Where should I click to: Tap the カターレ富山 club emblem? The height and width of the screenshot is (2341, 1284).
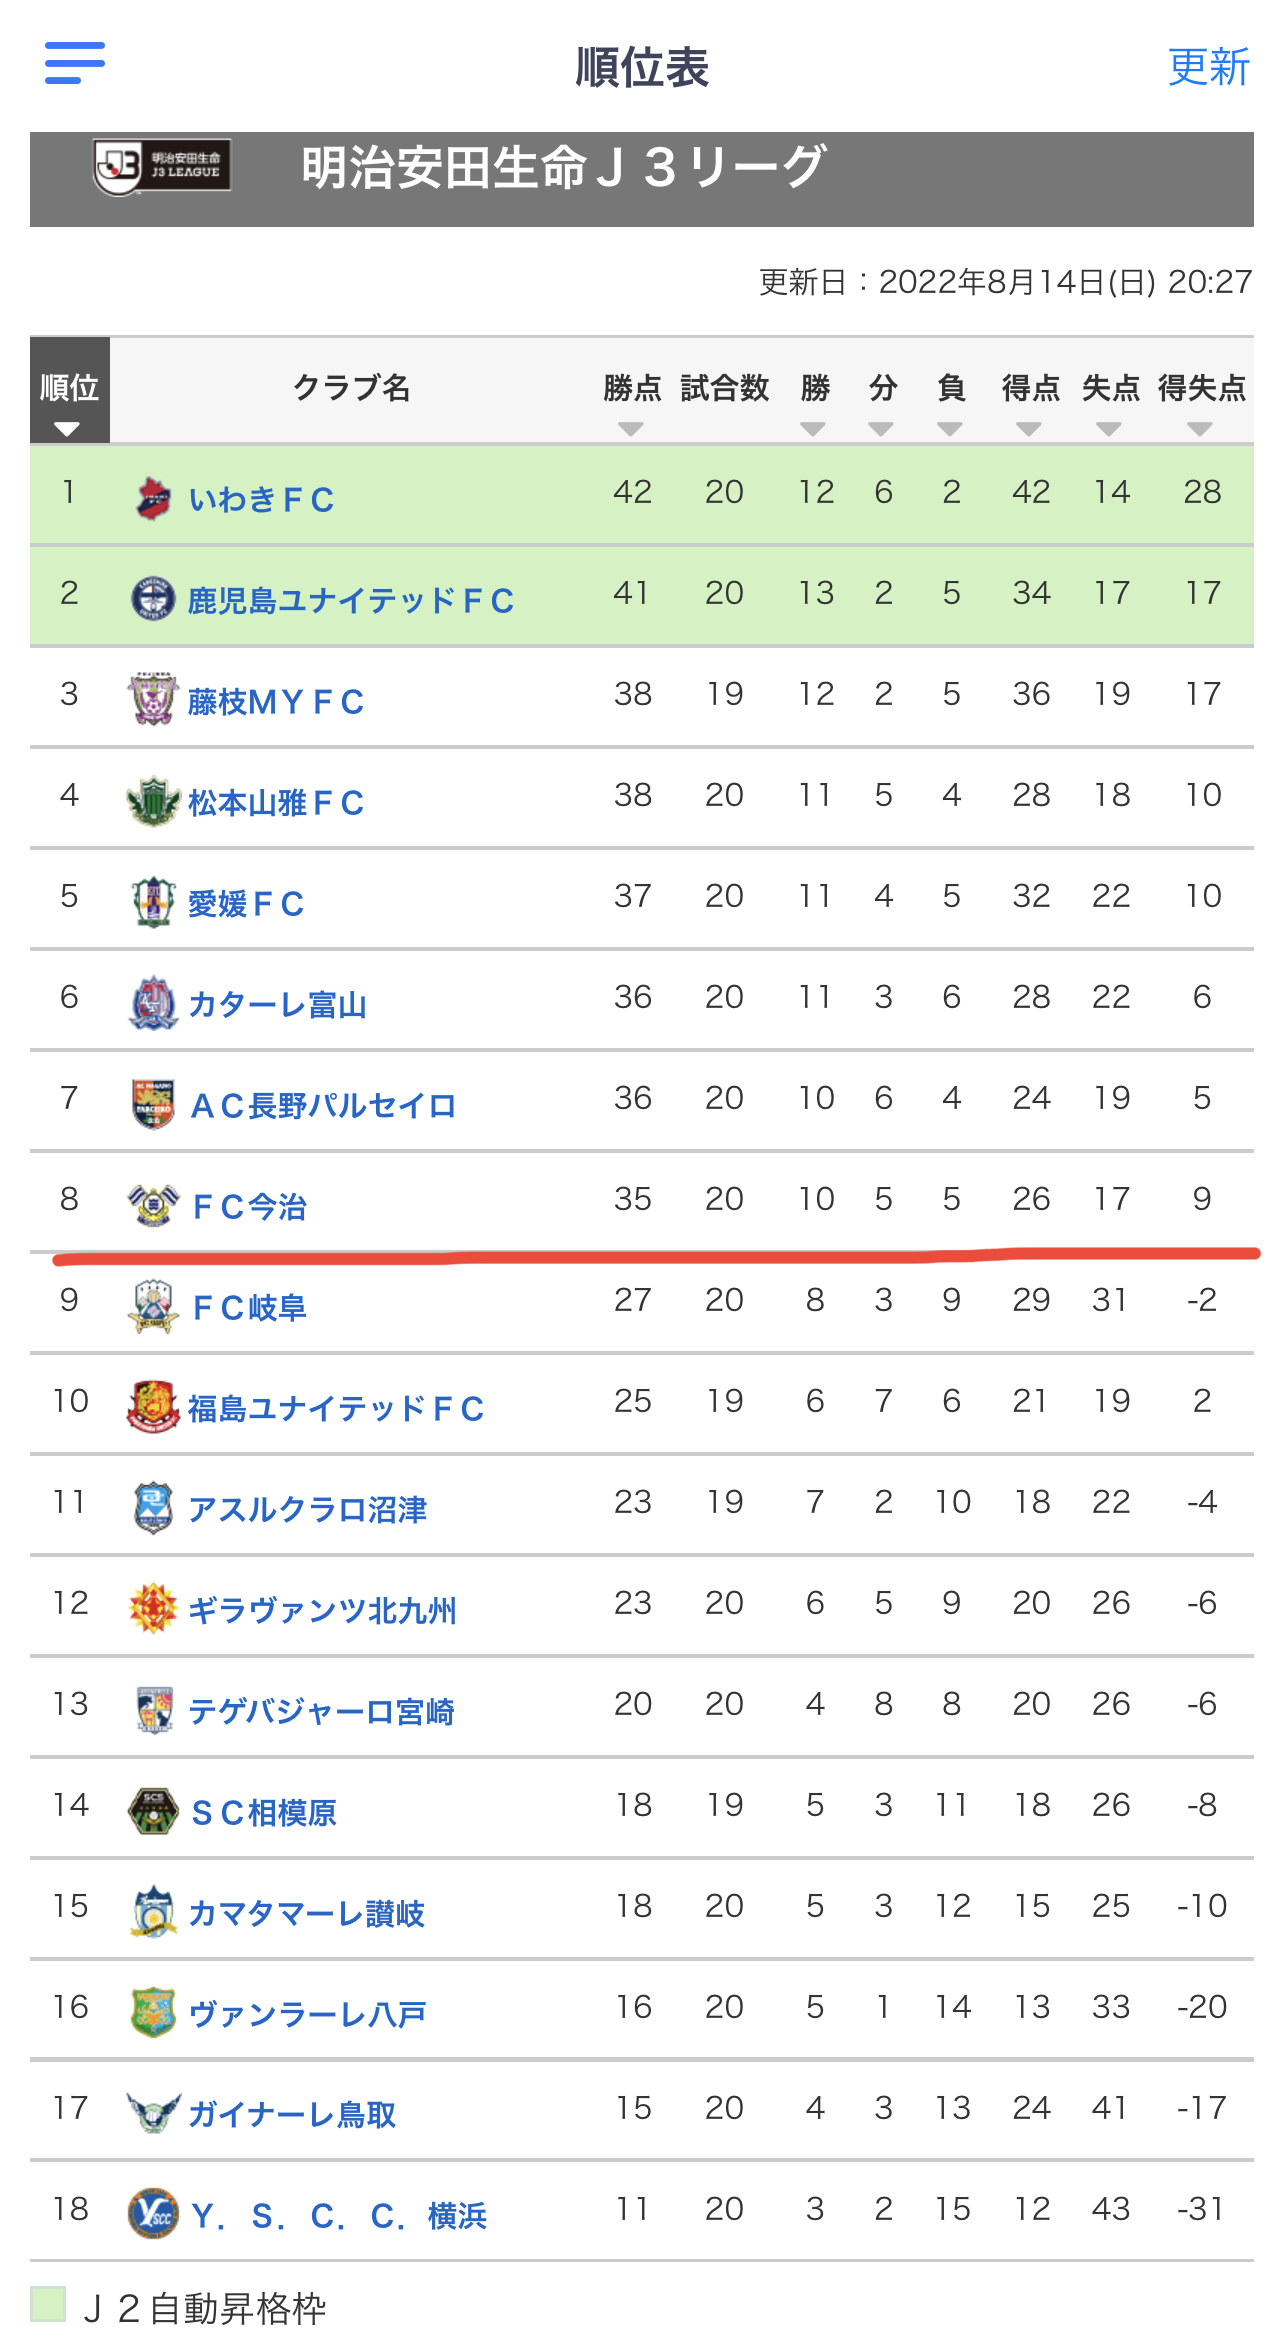click(153, 1003)
